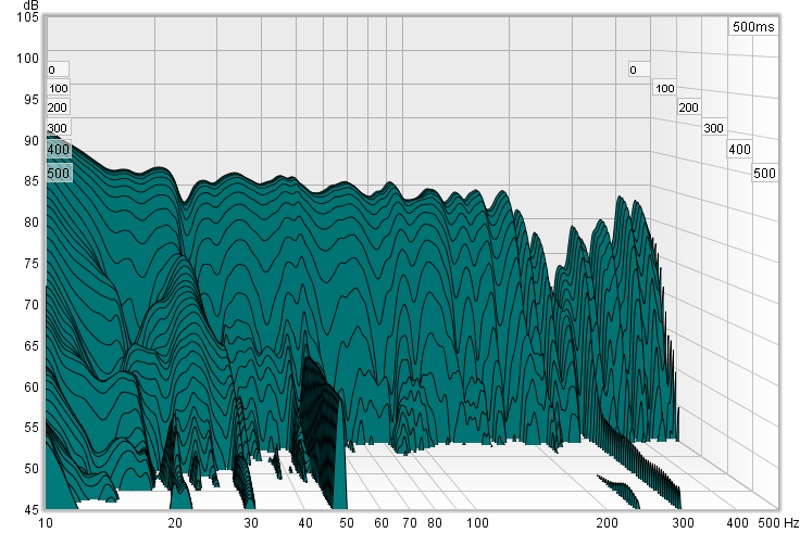Select the 45 dB axis value
The width and height of the screenshot is (800, 533).
pyautogui.click(x=31, y=509)
